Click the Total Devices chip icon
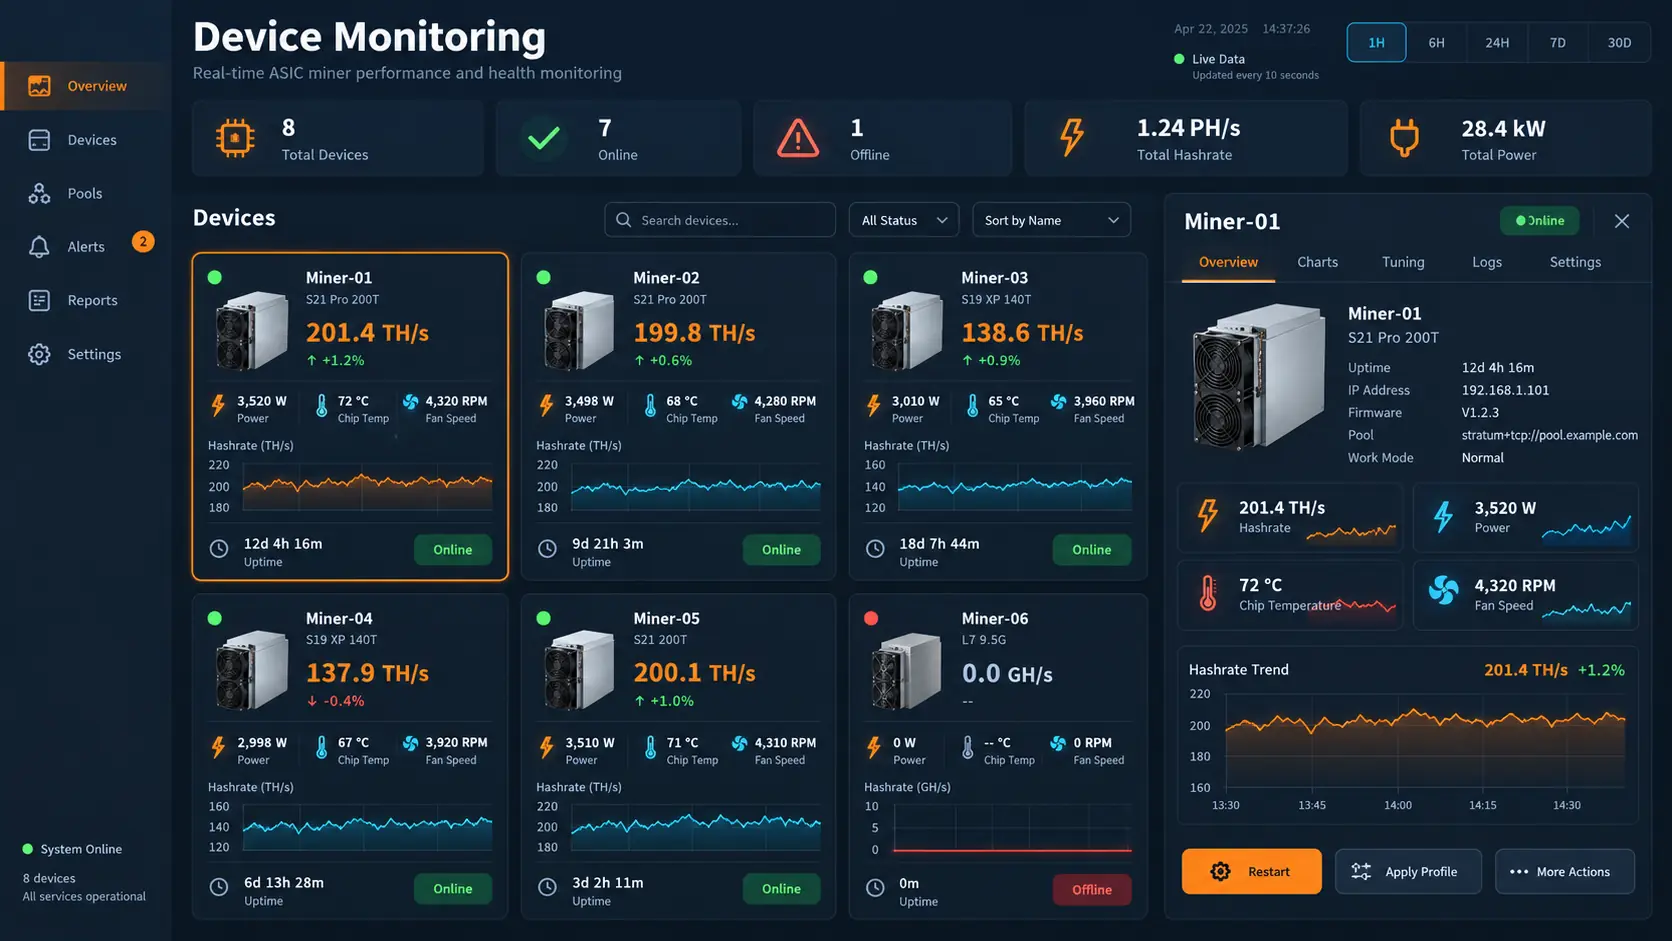1672x941 pixels. pyautogui.click(x=235, y=138)
